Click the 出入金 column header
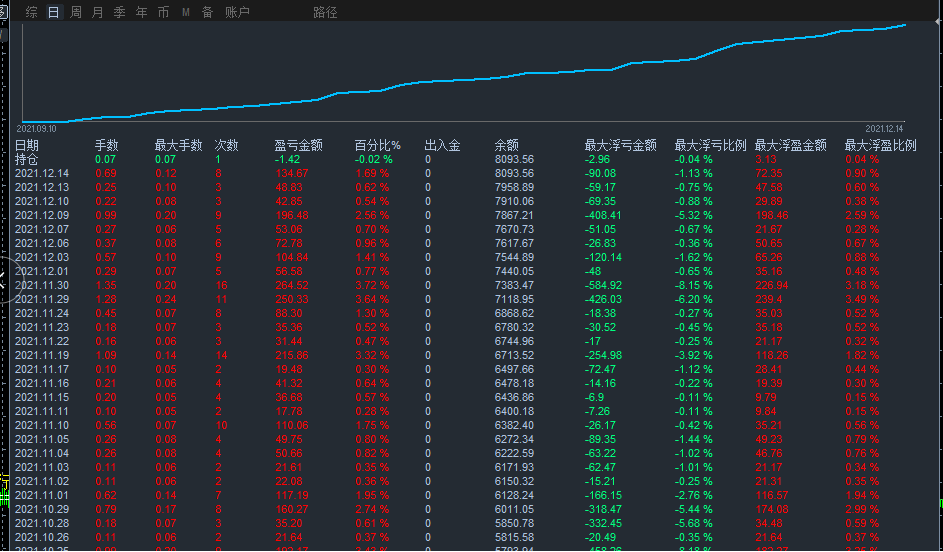Viewport: 943px width, 552px height. pyautogui.click(x=442, y=145)
